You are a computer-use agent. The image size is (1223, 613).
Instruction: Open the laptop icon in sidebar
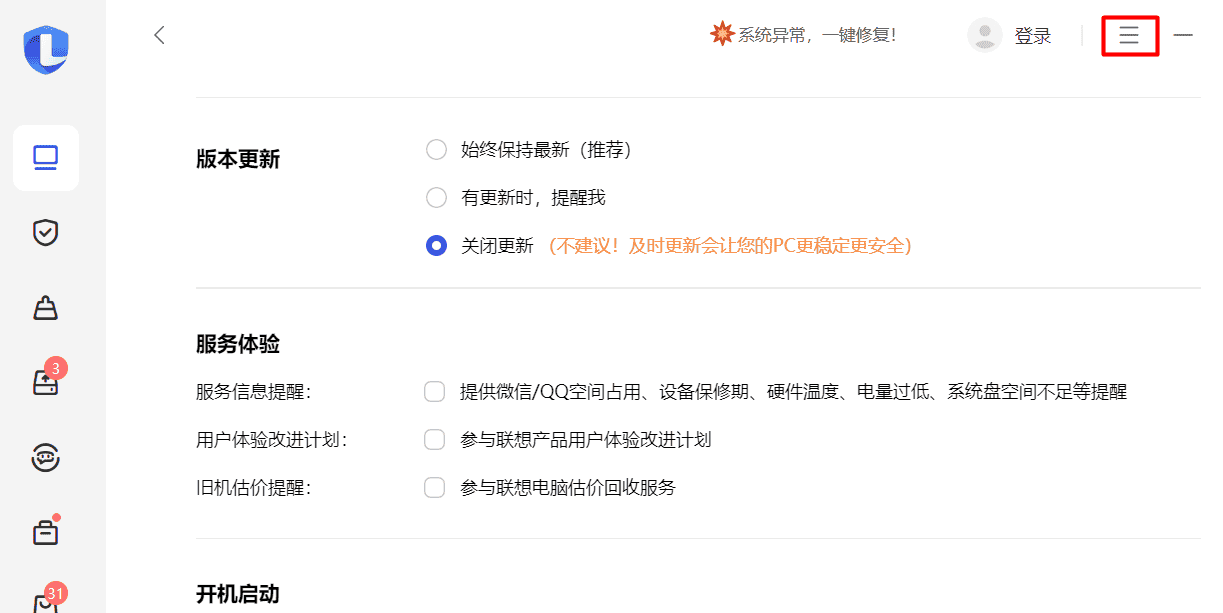46,158
